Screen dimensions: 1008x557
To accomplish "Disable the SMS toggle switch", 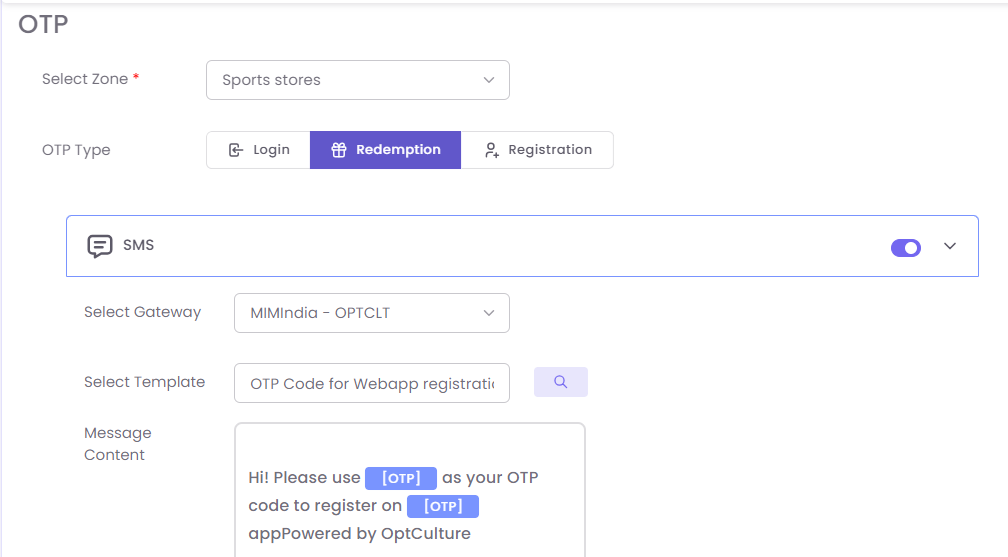I will coord(906,247).
